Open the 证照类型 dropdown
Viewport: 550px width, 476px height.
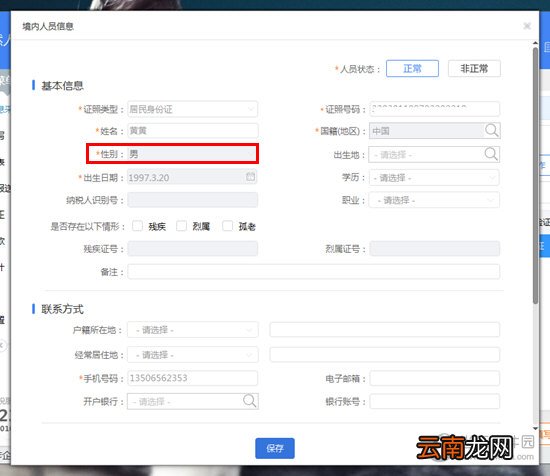[193, 109]
